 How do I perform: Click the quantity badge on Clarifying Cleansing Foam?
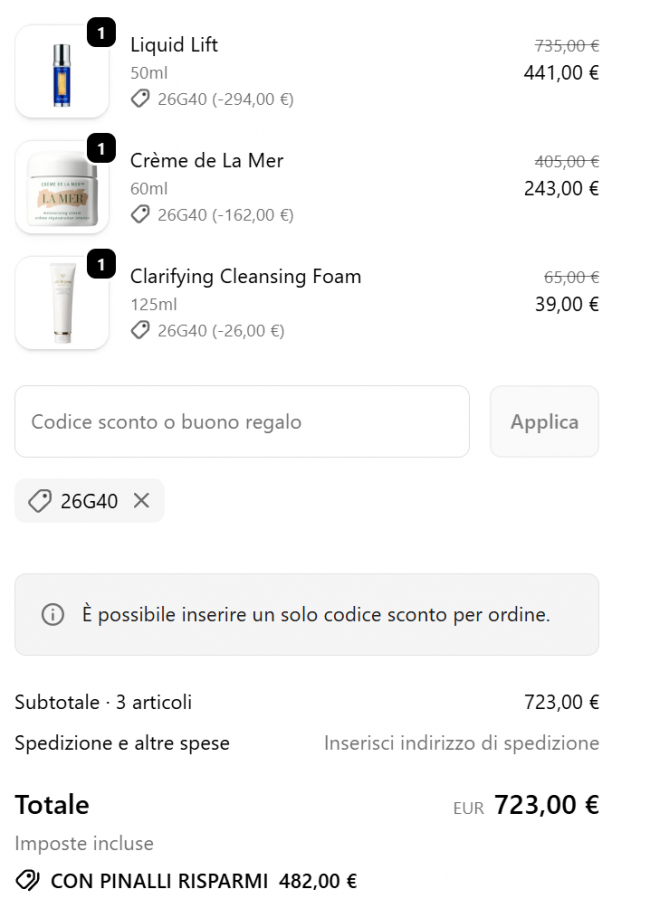(101, 265)
